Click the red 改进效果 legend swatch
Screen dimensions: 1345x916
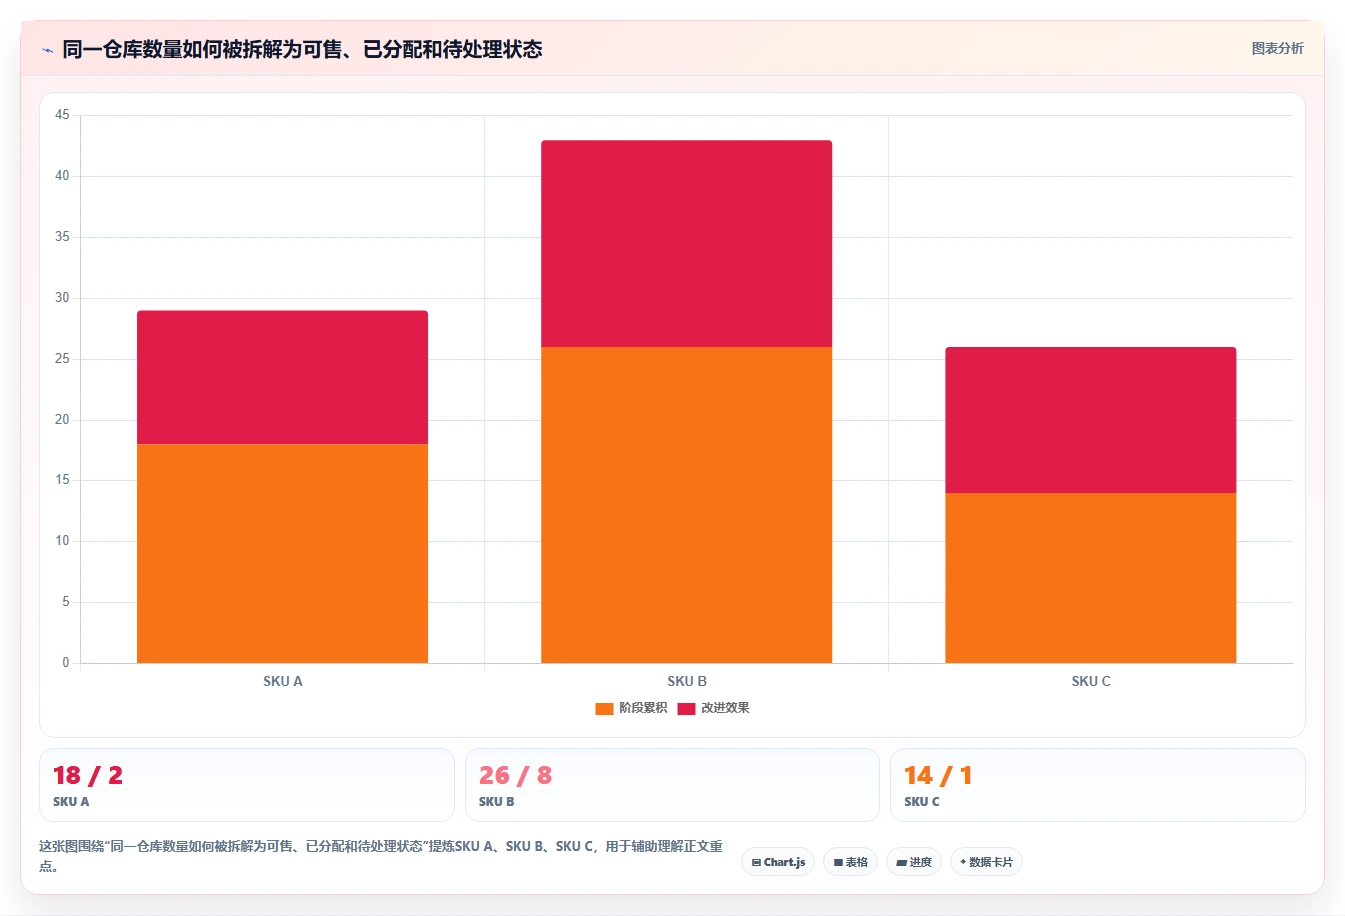coord(686,709)
